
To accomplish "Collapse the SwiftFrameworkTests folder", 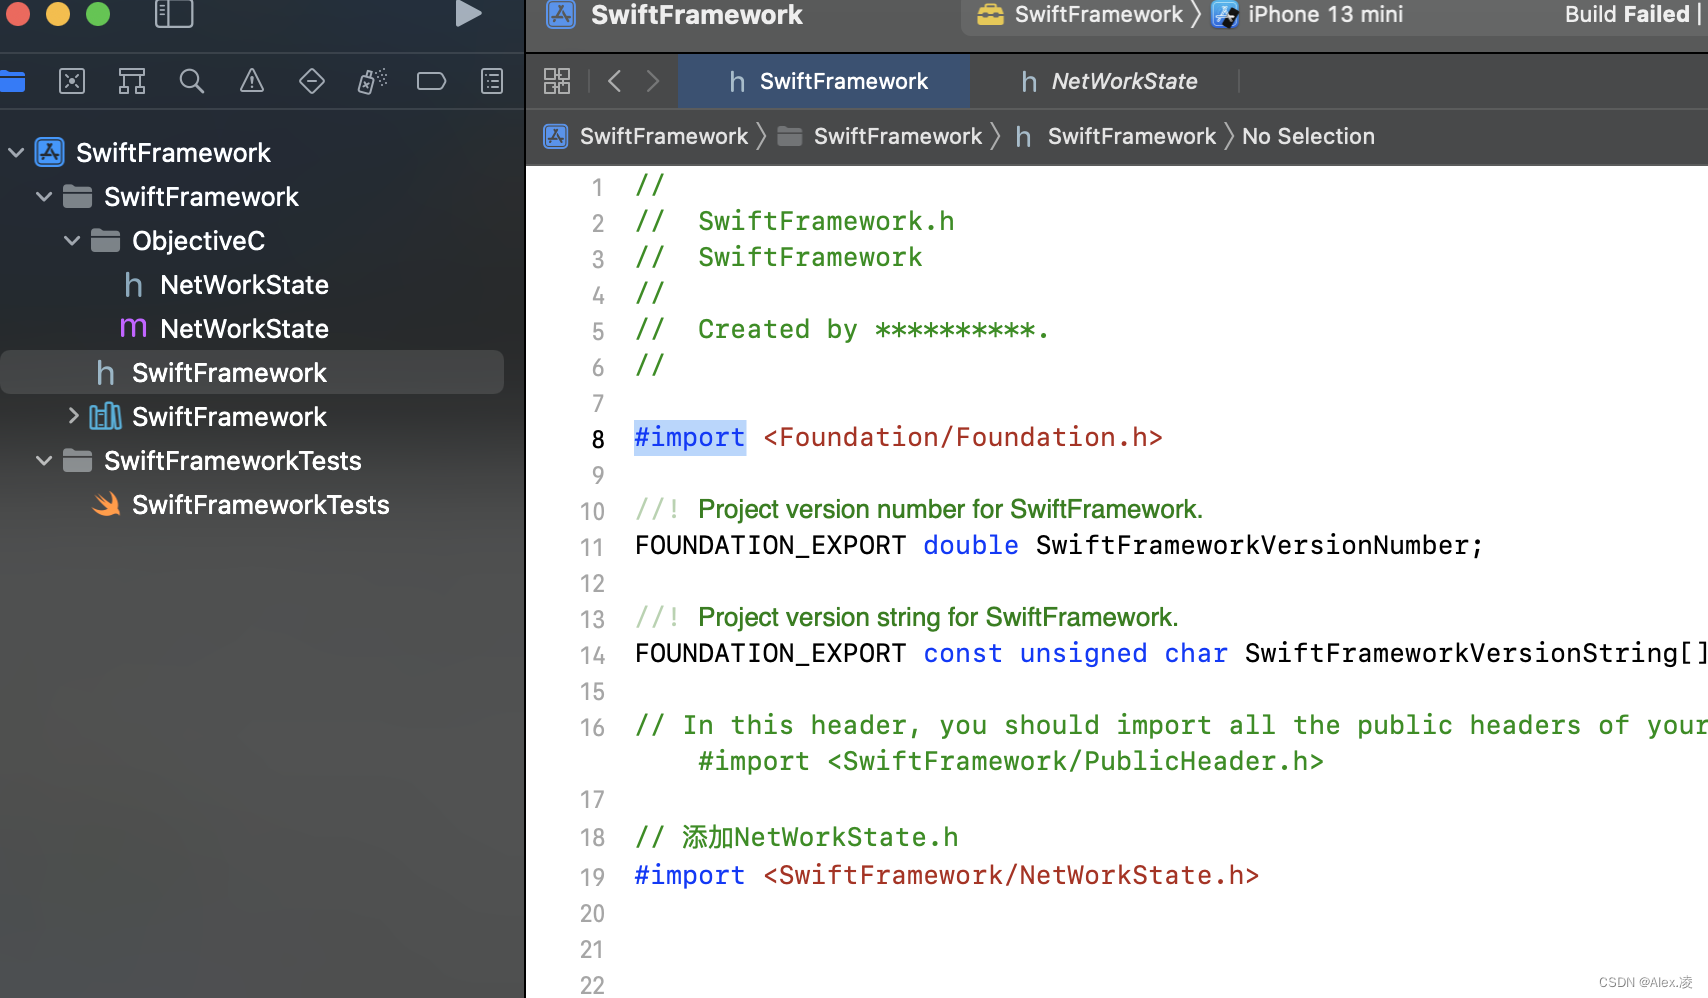I will click(x=44, y=461).
